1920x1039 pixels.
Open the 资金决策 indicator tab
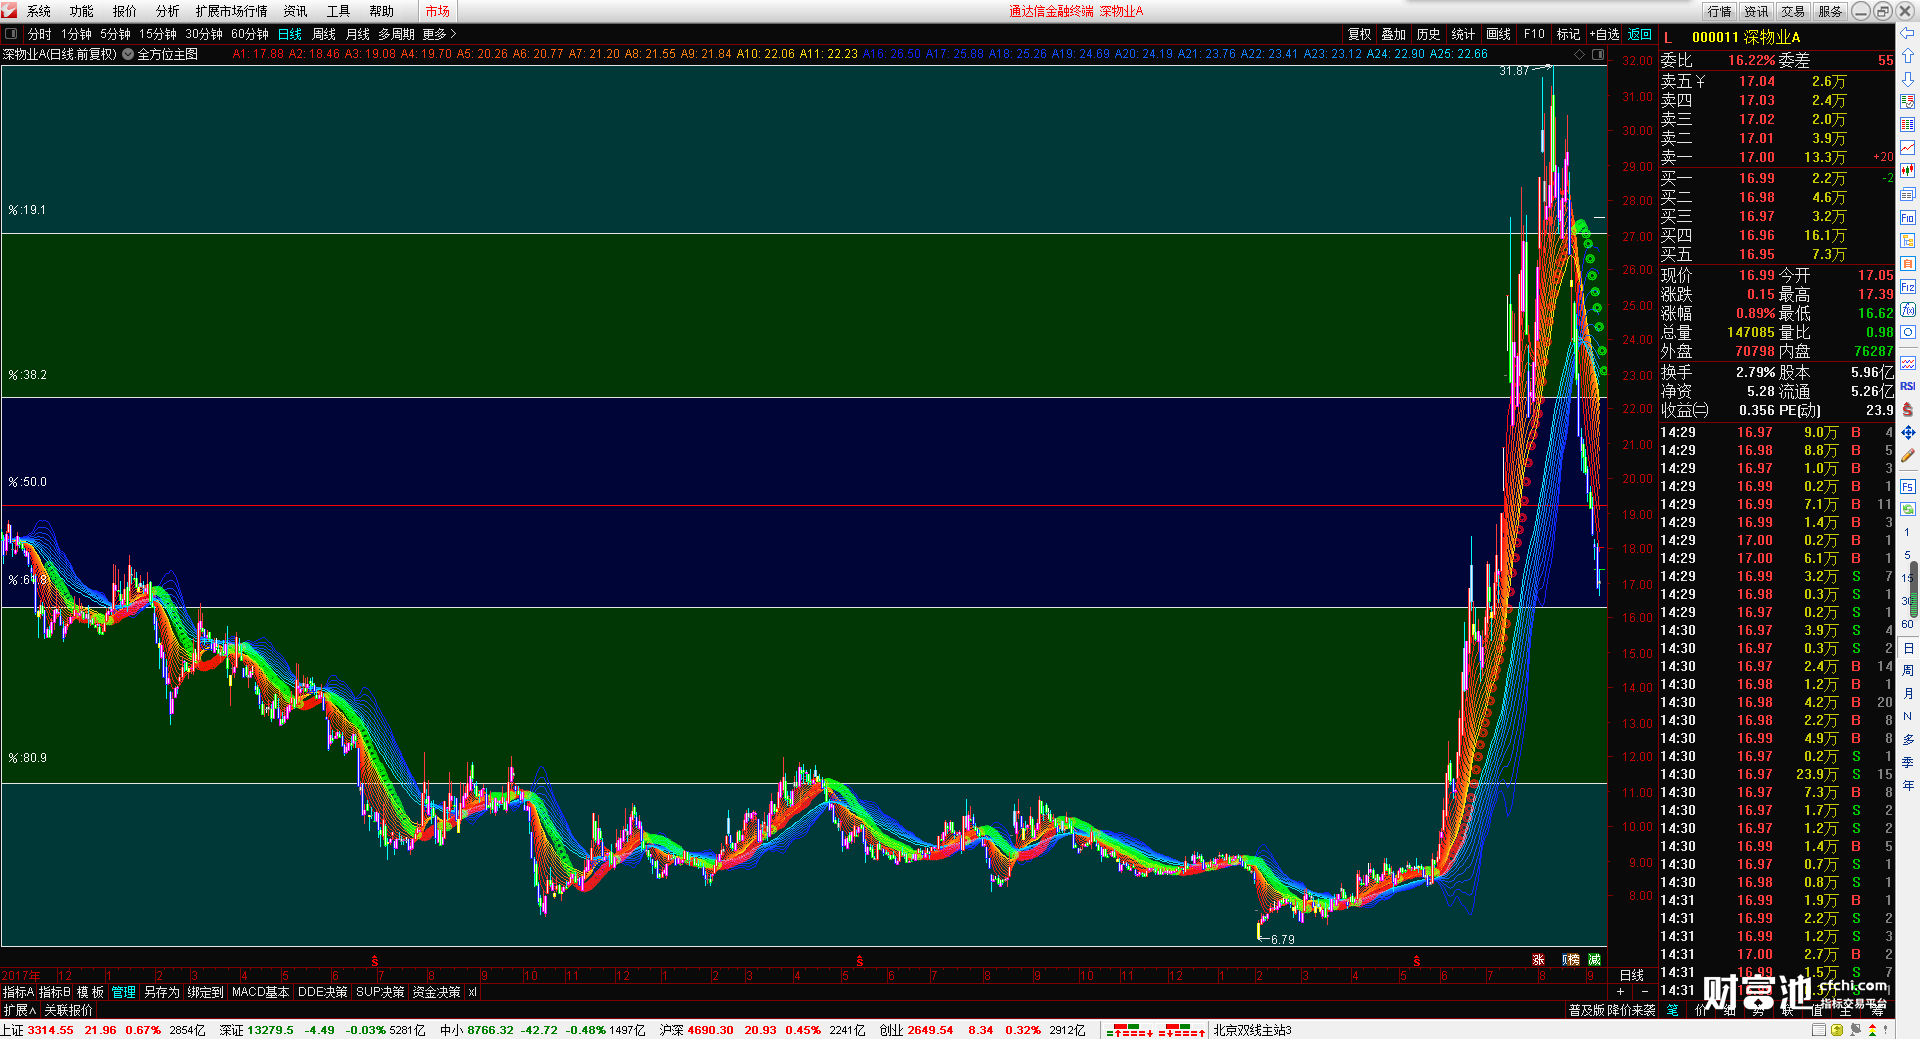coord(436,992)
